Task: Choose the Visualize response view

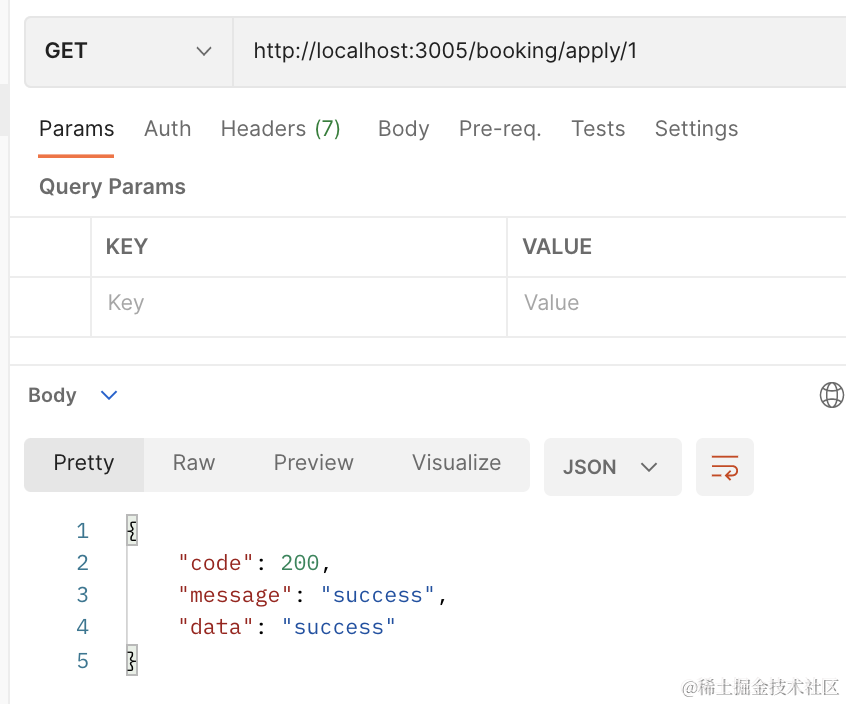Action: coord(456,463)
